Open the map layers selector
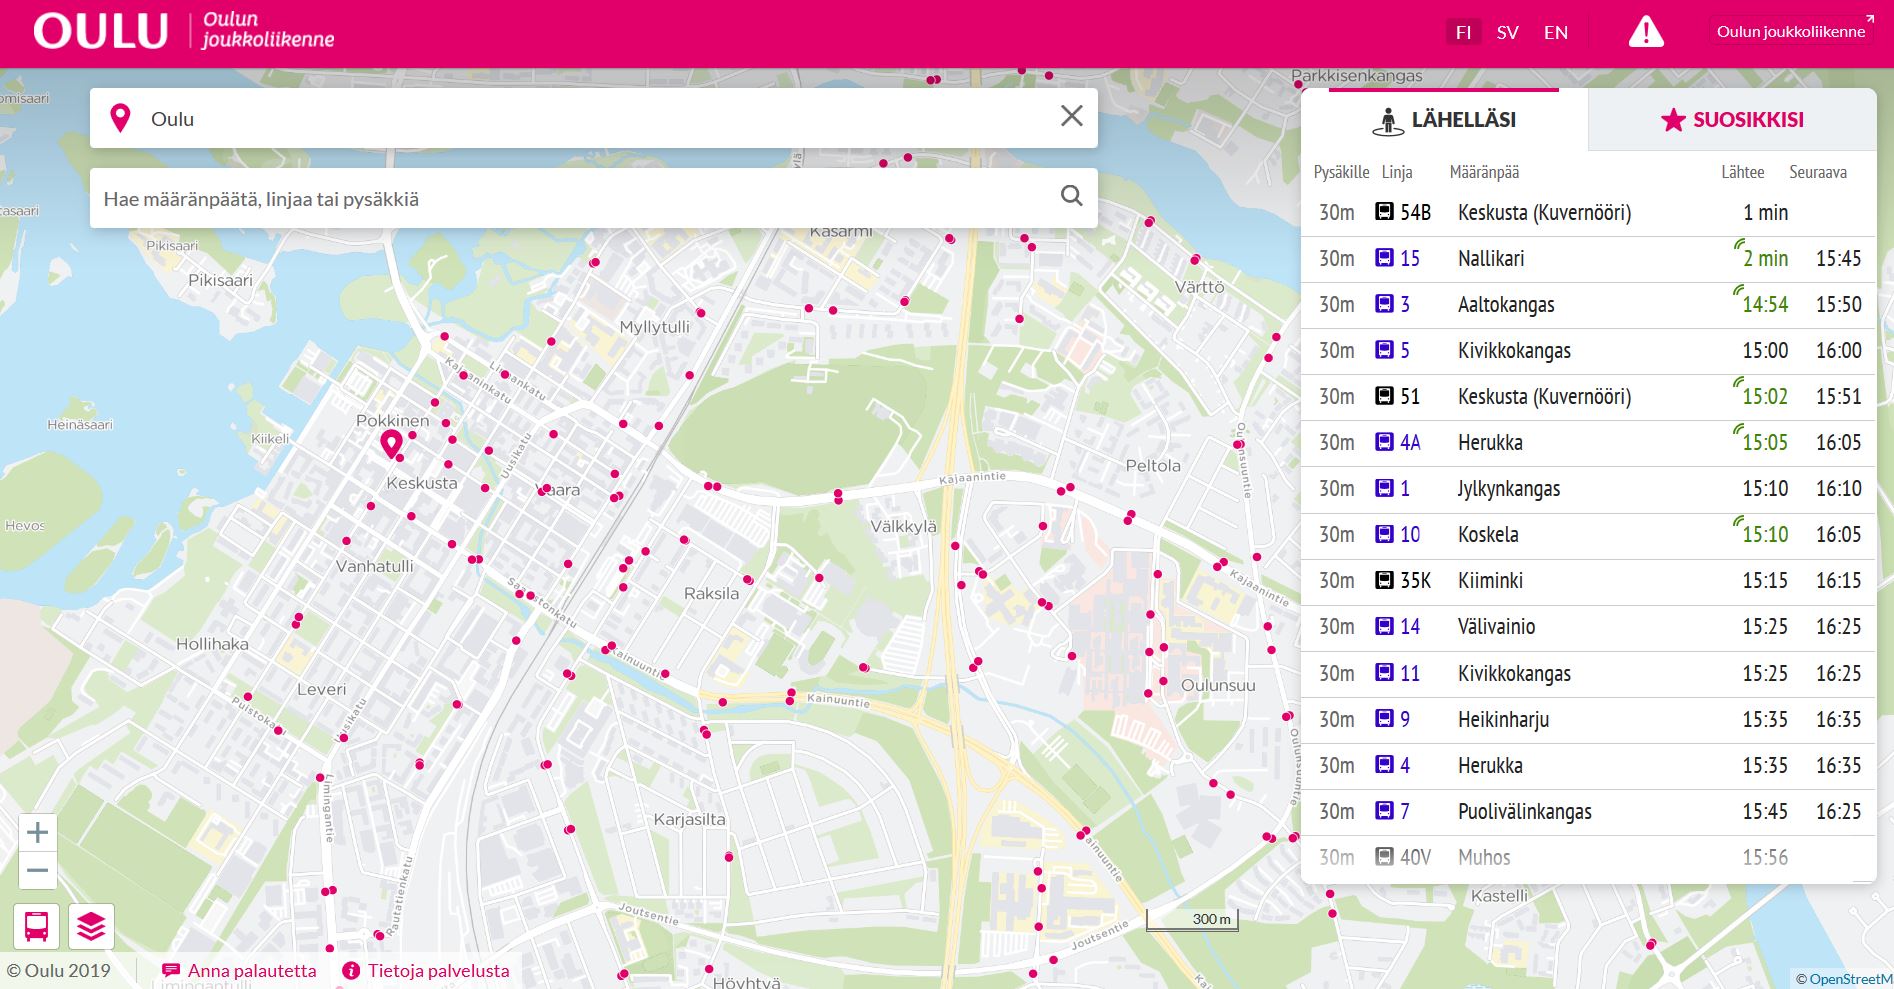Viewport: 1894px width, 989px height. [x=91, y=926]
